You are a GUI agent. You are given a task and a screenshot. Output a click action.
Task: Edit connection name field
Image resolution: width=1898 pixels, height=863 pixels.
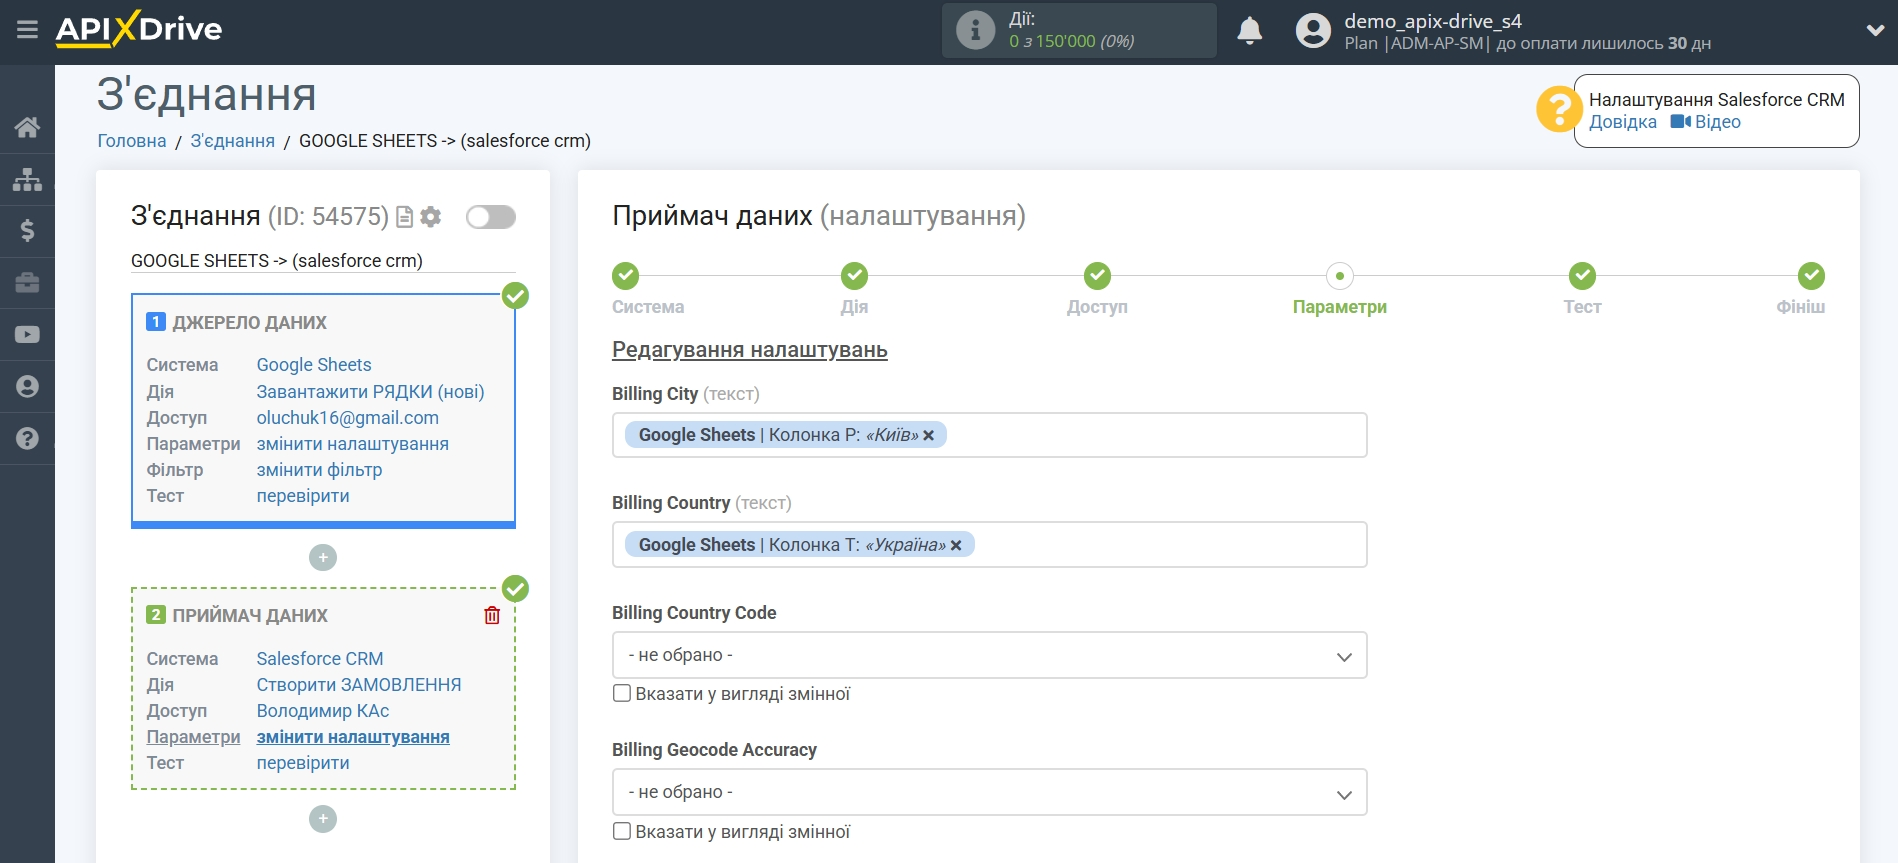coord(323,261)
